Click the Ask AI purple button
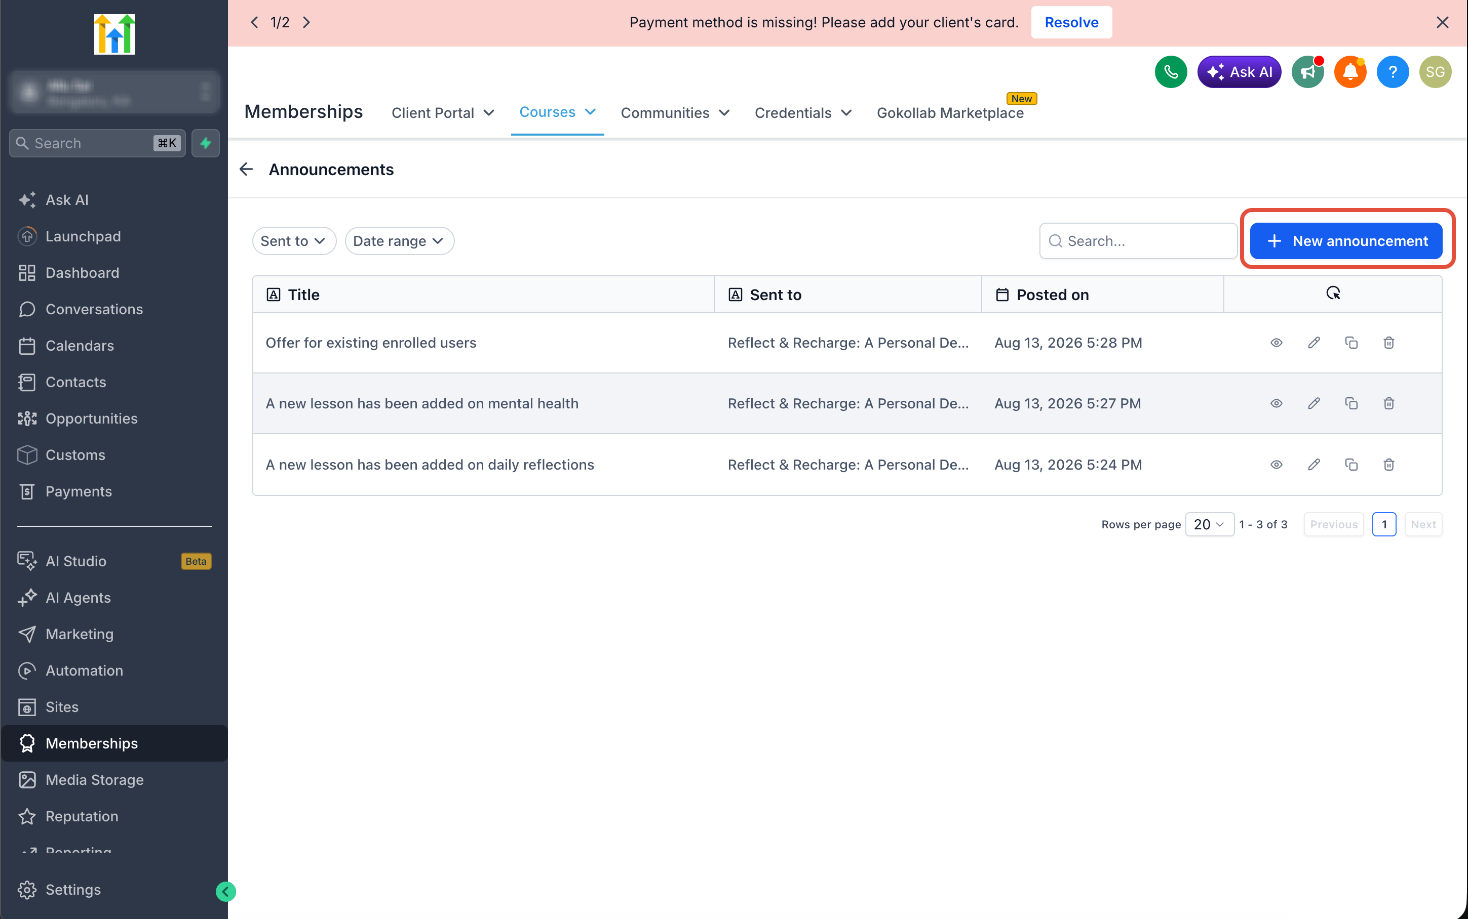The height and width of the screenshot is (919, 1468). click(1239, 72)
